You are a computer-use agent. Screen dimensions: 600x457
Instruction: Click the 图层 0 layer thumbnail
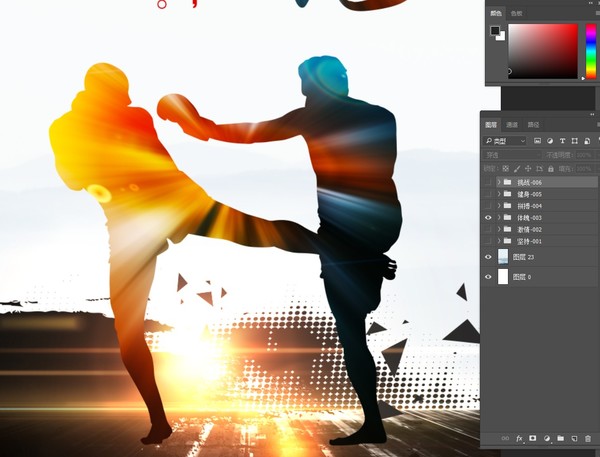[503, 277]
